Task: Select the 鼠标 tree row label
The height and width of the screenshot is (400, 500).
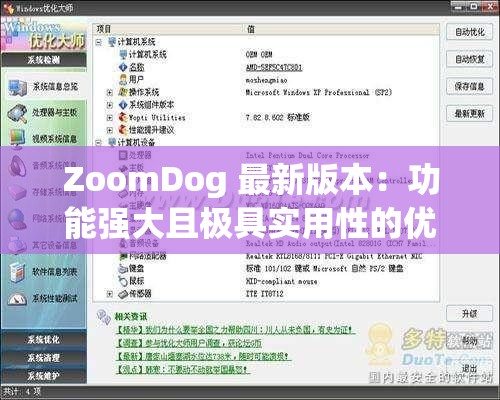Action: pyautogui.click(x=137, y=281)
